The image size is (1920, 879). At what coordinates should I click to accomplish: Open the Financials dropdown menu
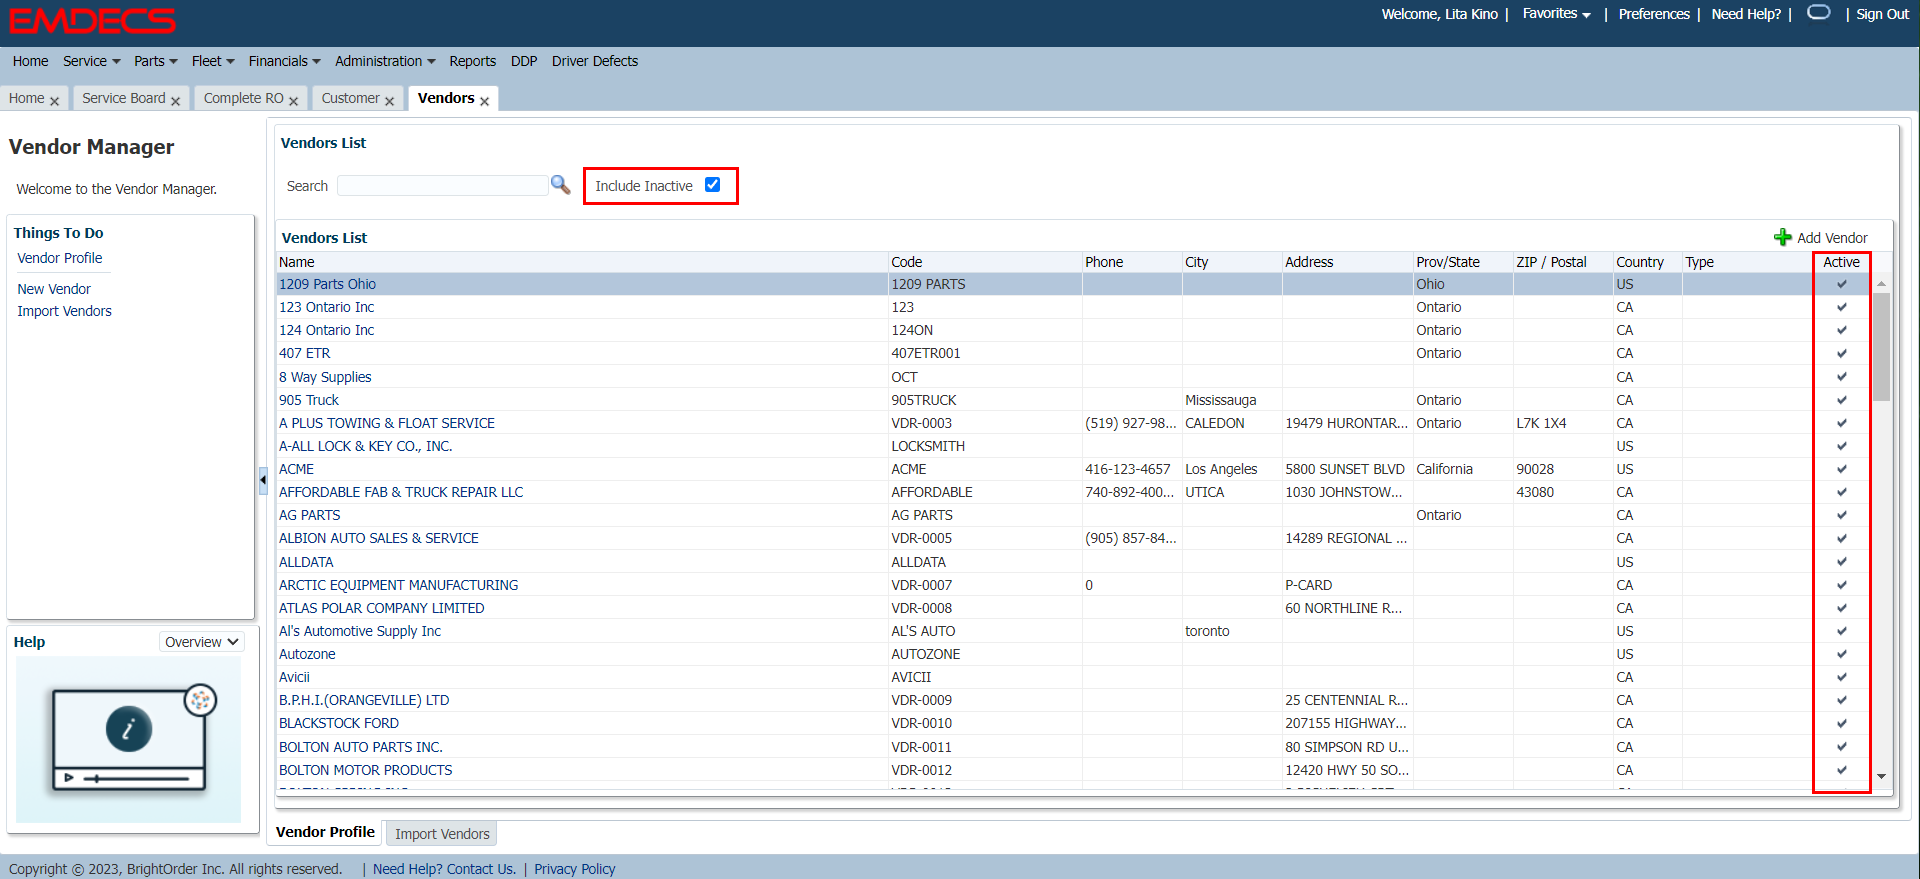284,61
